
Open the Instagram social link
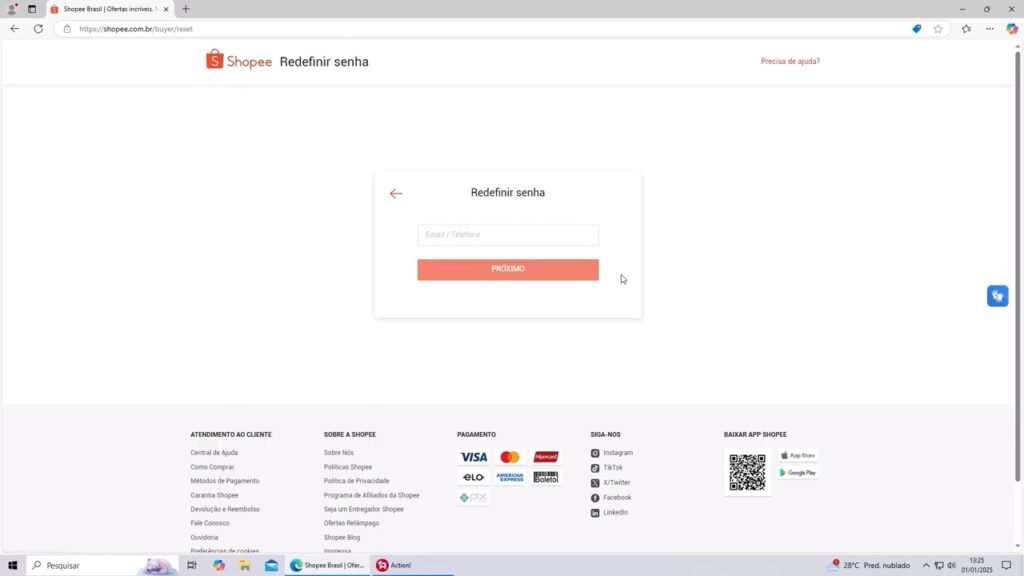coord(612,453)
